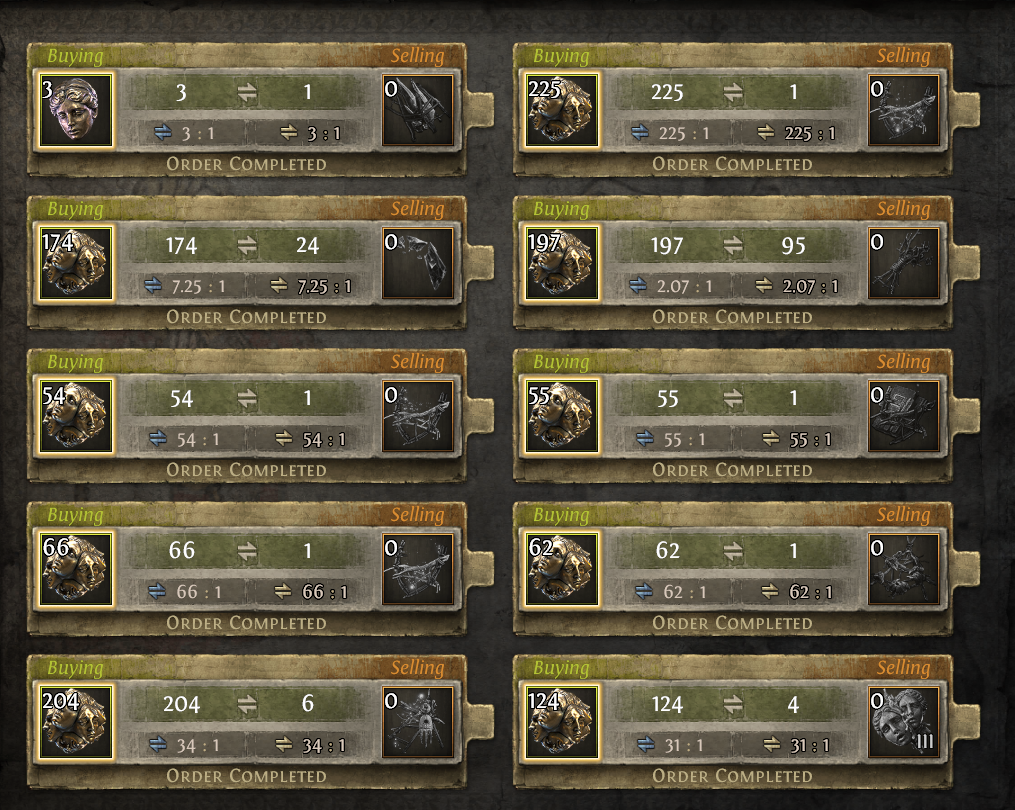Viewport: 1015px width, 810px height.
Task: Select the selling item in the 204-for-6 order
Action: click(x=418, y=722)
